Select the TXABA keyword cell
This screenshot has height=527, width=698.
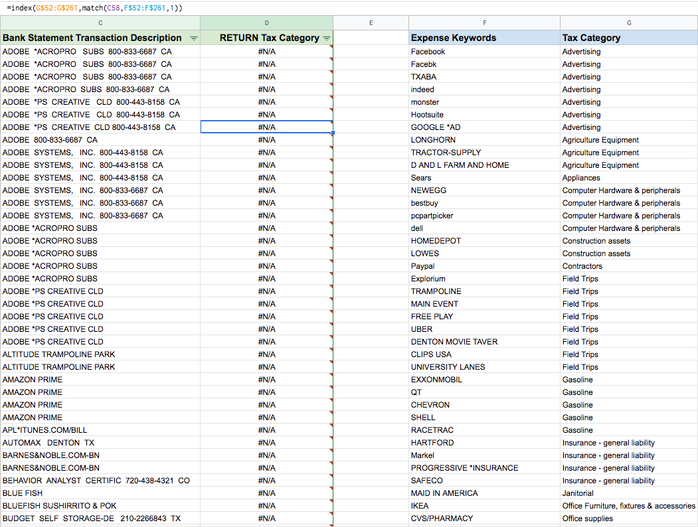coord(484,77)
